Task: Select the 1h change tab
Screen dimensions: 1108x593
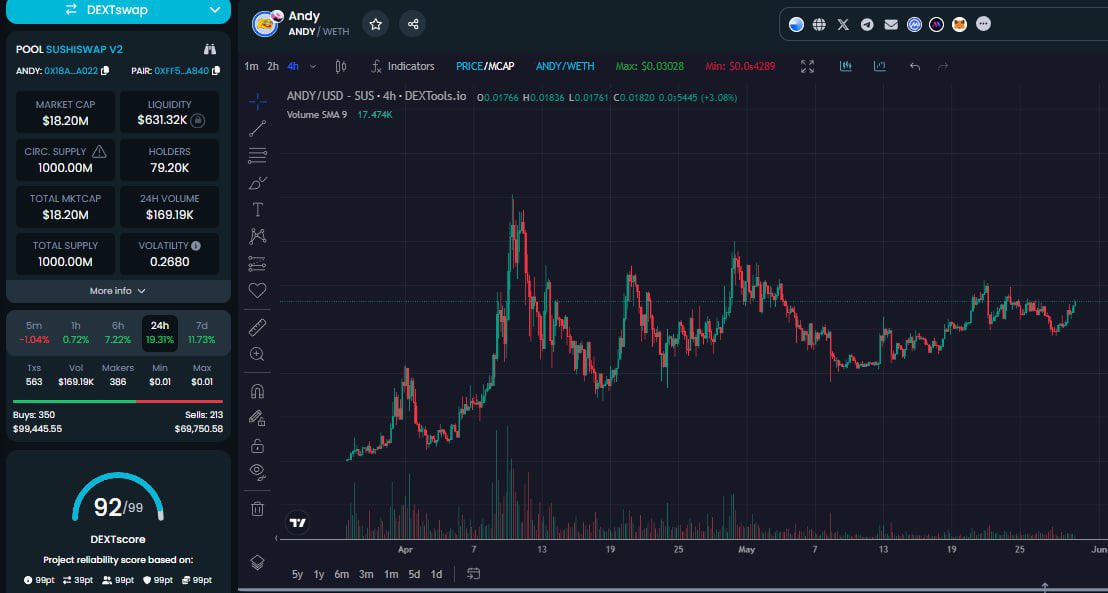Action: [76, 333]
